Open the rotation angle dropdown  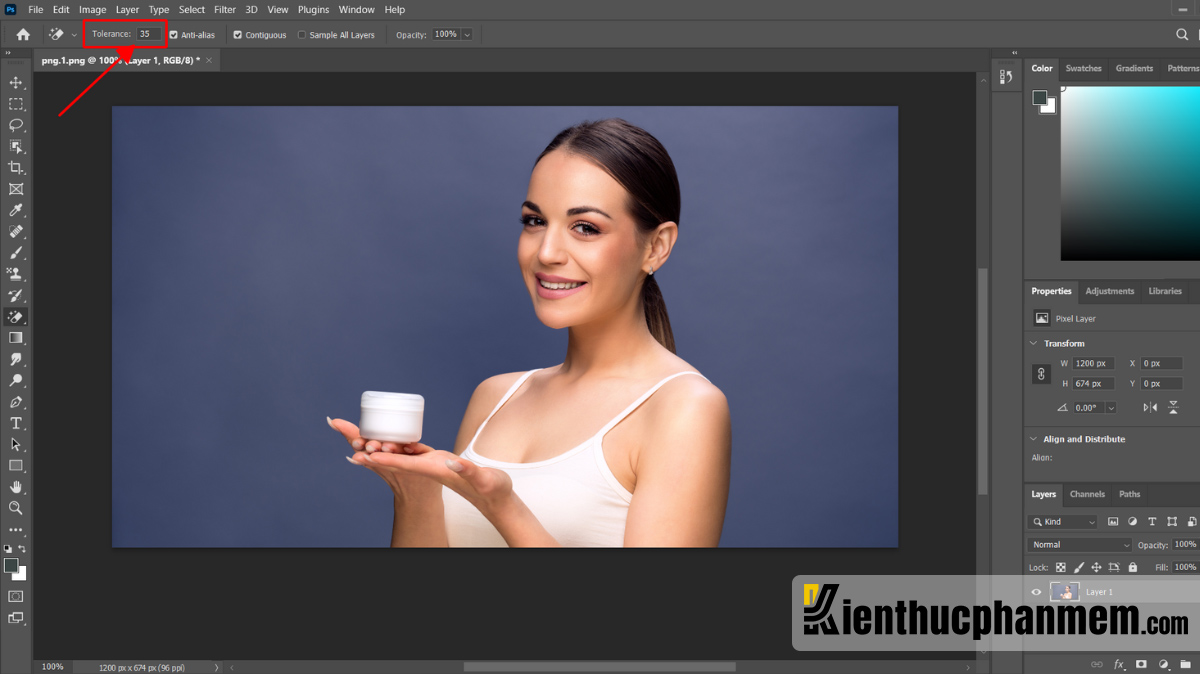pos(1110,408)
